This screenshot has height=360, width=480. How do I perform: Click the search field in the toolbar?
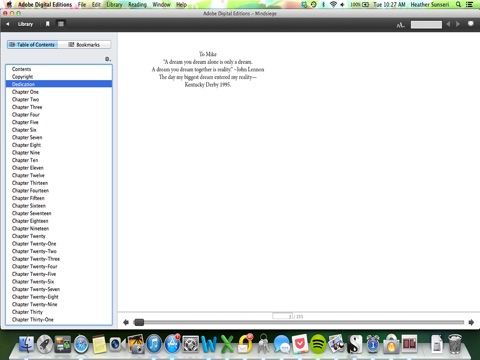(426, 25)
